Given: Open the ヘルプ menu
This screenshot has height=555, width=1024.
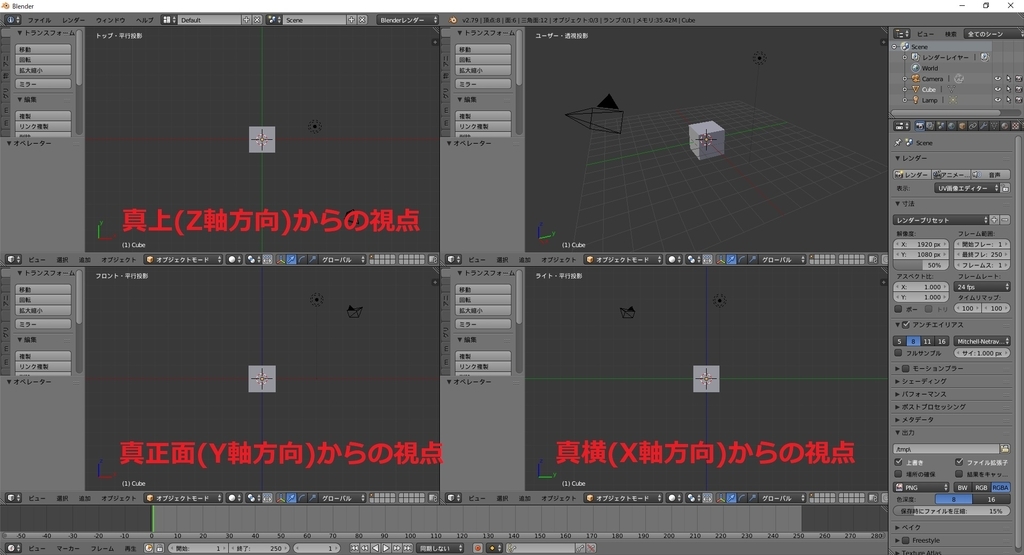Looking at the screenshot, I should [x=144, y=20].
